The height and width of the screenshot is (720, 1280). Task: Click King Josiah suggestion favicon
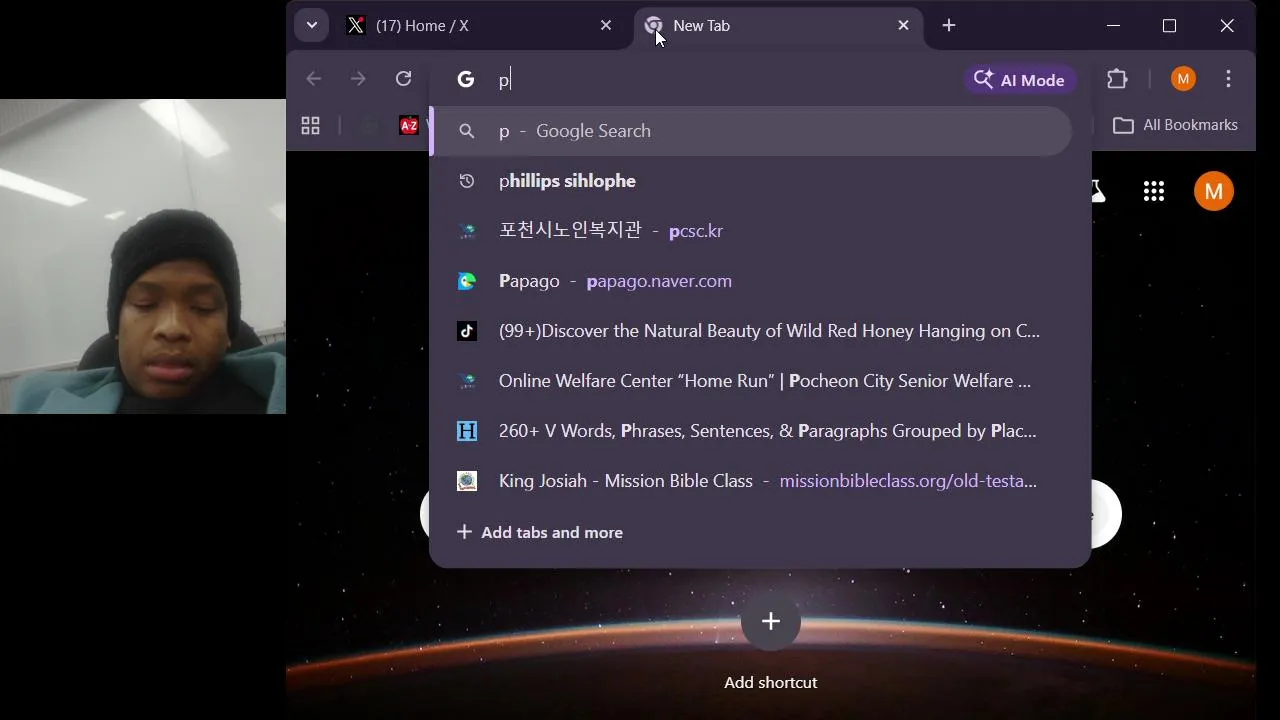pyautogui.click(x=467, y=481)
